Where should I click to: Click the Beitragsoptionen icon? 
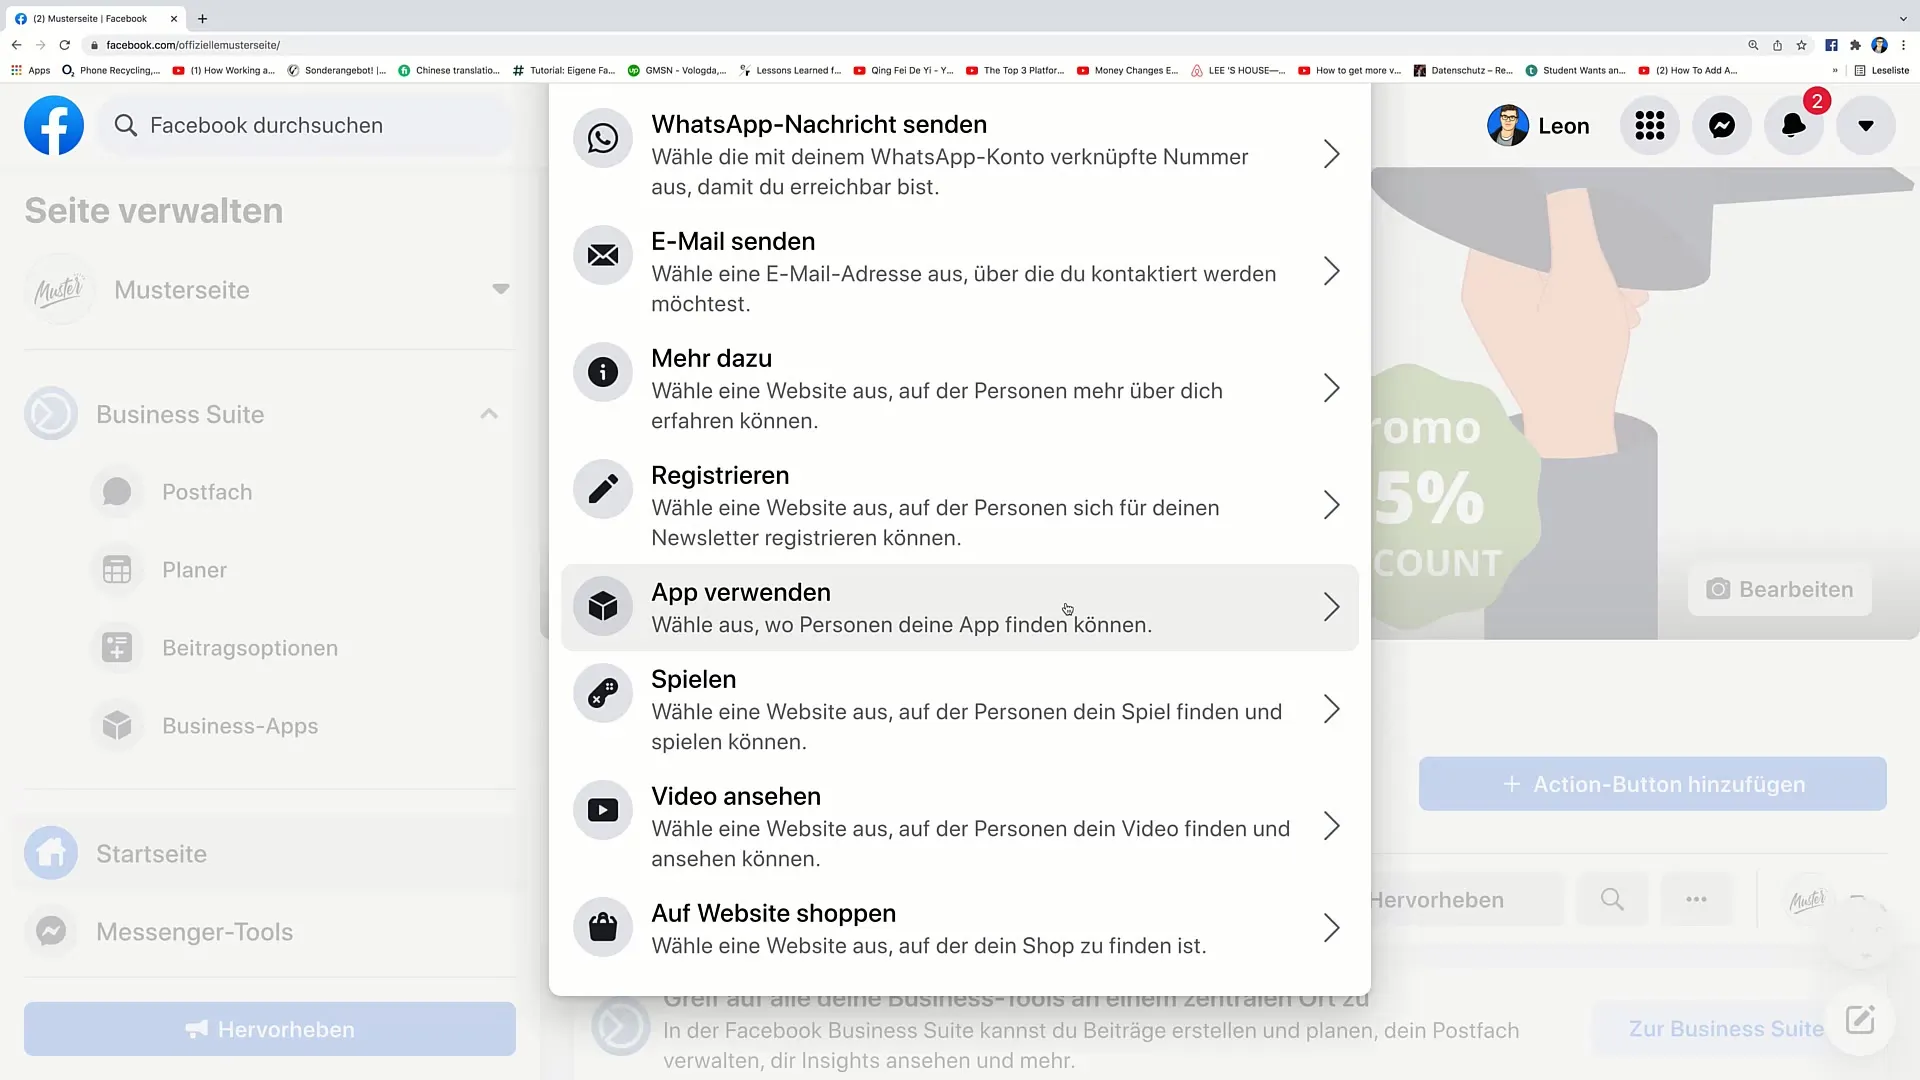(117, 648)
